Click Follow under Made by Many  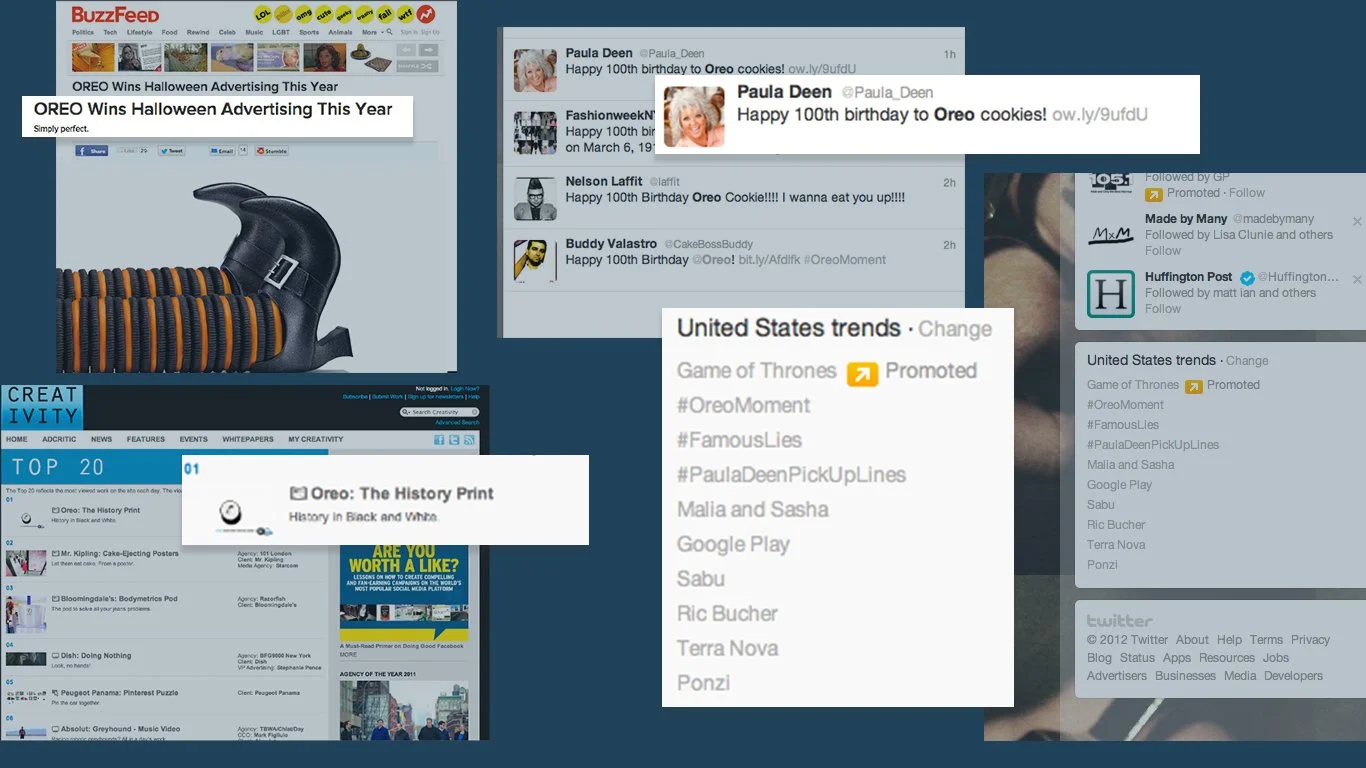coord(1163,251)
